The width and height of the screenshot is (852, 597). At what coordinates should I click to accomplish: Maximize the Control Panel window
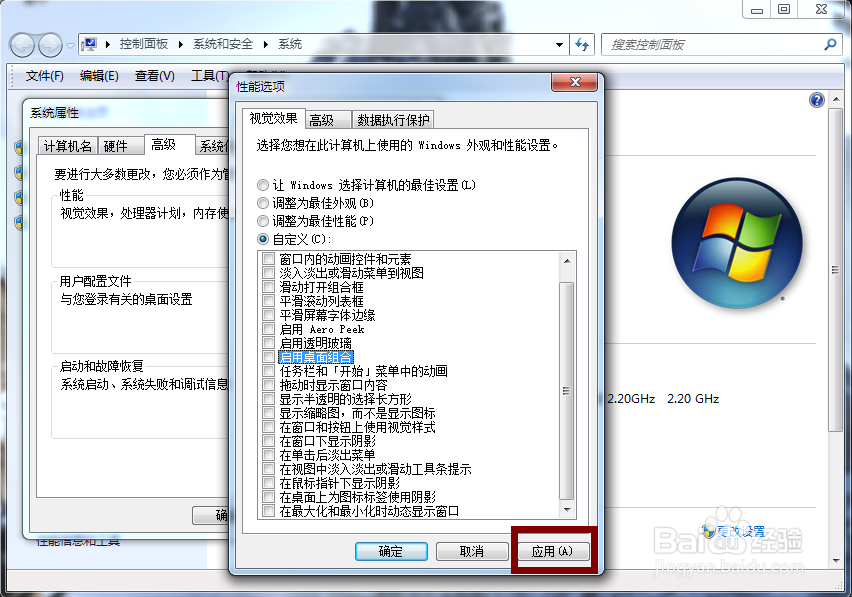(x=784, y=9)
